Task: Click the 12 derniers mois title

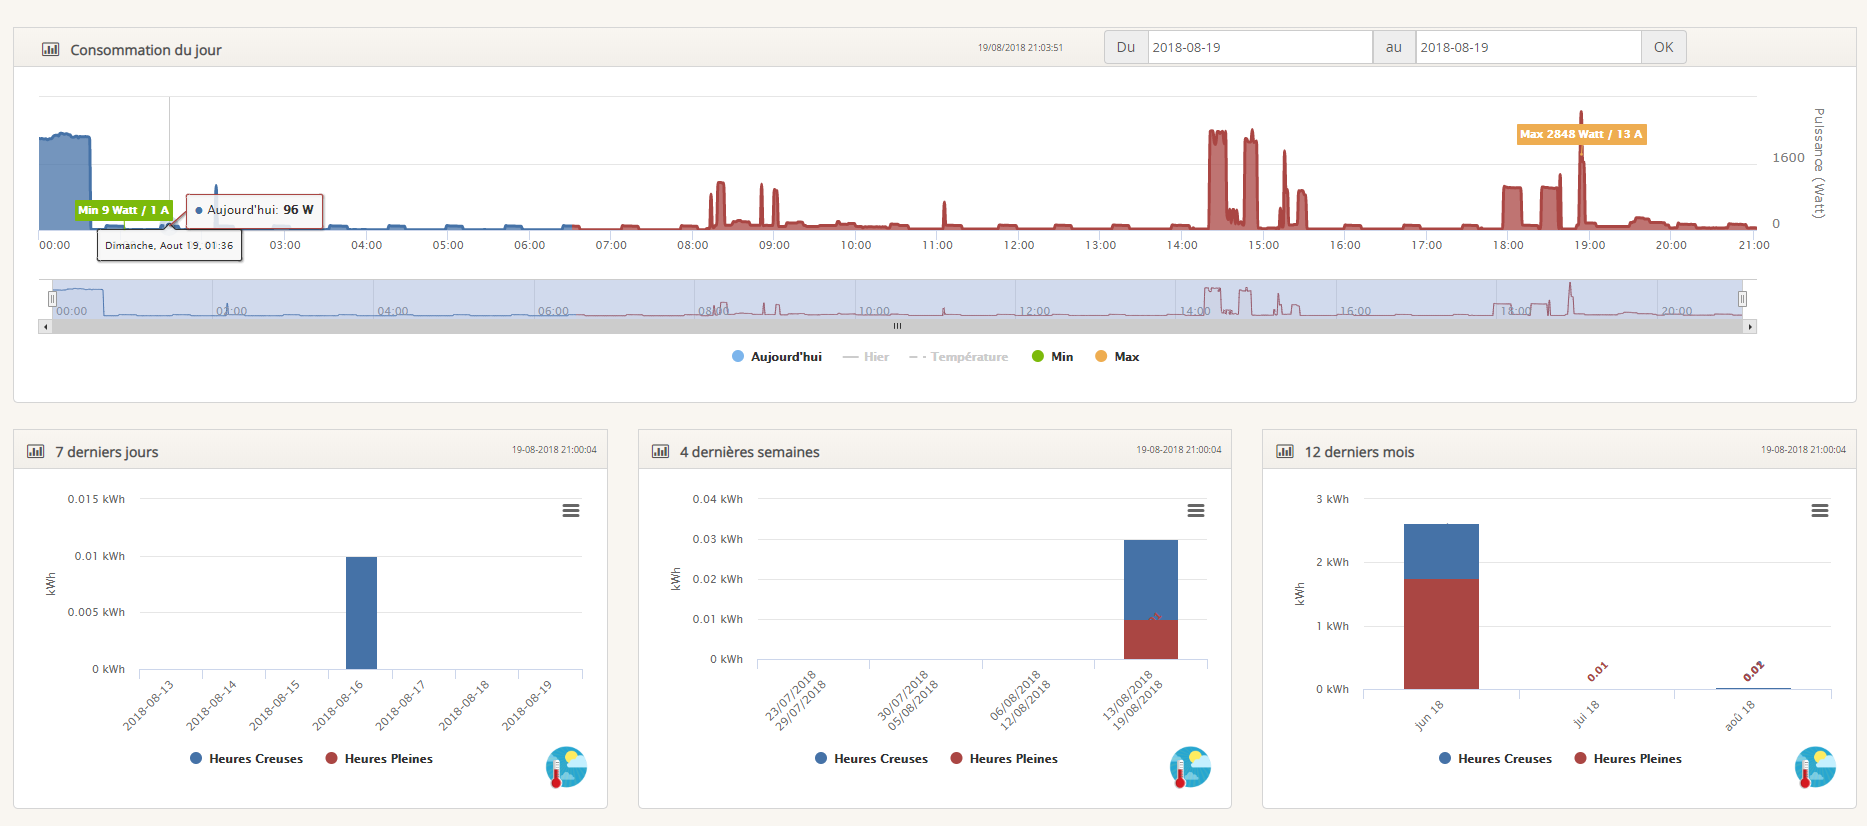Action: (x=1359, y=452)
